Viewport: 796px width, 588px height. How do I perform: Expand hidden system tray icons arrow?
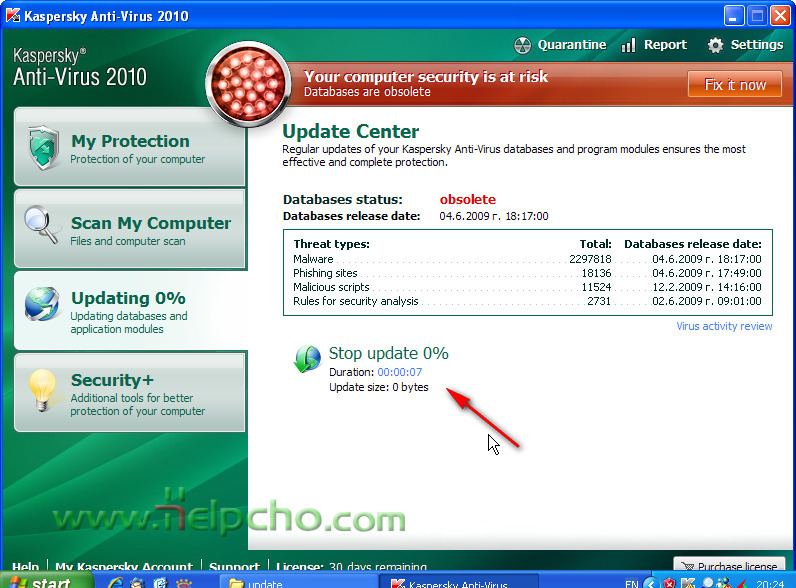[650, 583]
